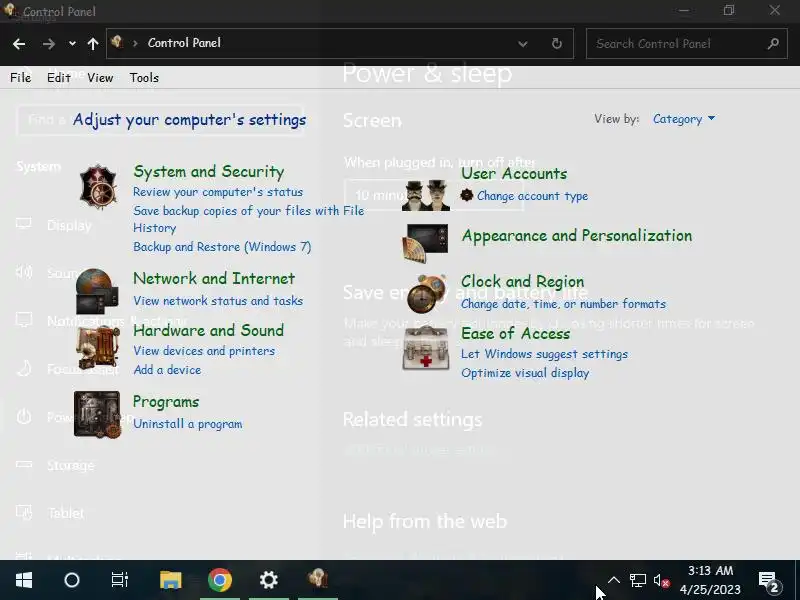This screenshot has width=800, height=600.
Task: Open the System and Security category icon
Action: 98,187
